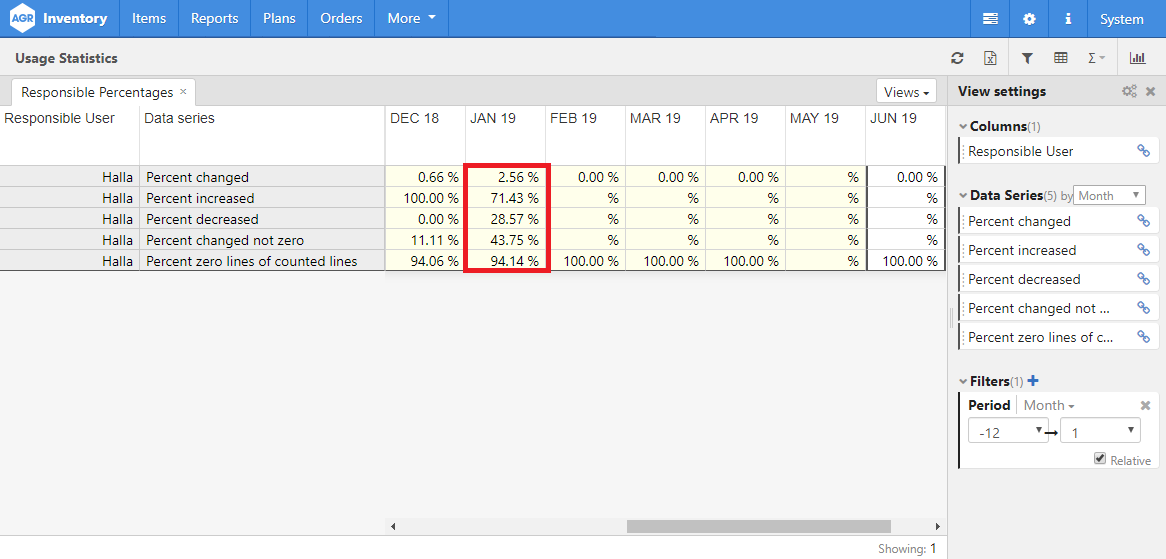The height and width of the screenshot is (559, 1166).
Task: Remove the Period filter
Action: pos(1146,405)
